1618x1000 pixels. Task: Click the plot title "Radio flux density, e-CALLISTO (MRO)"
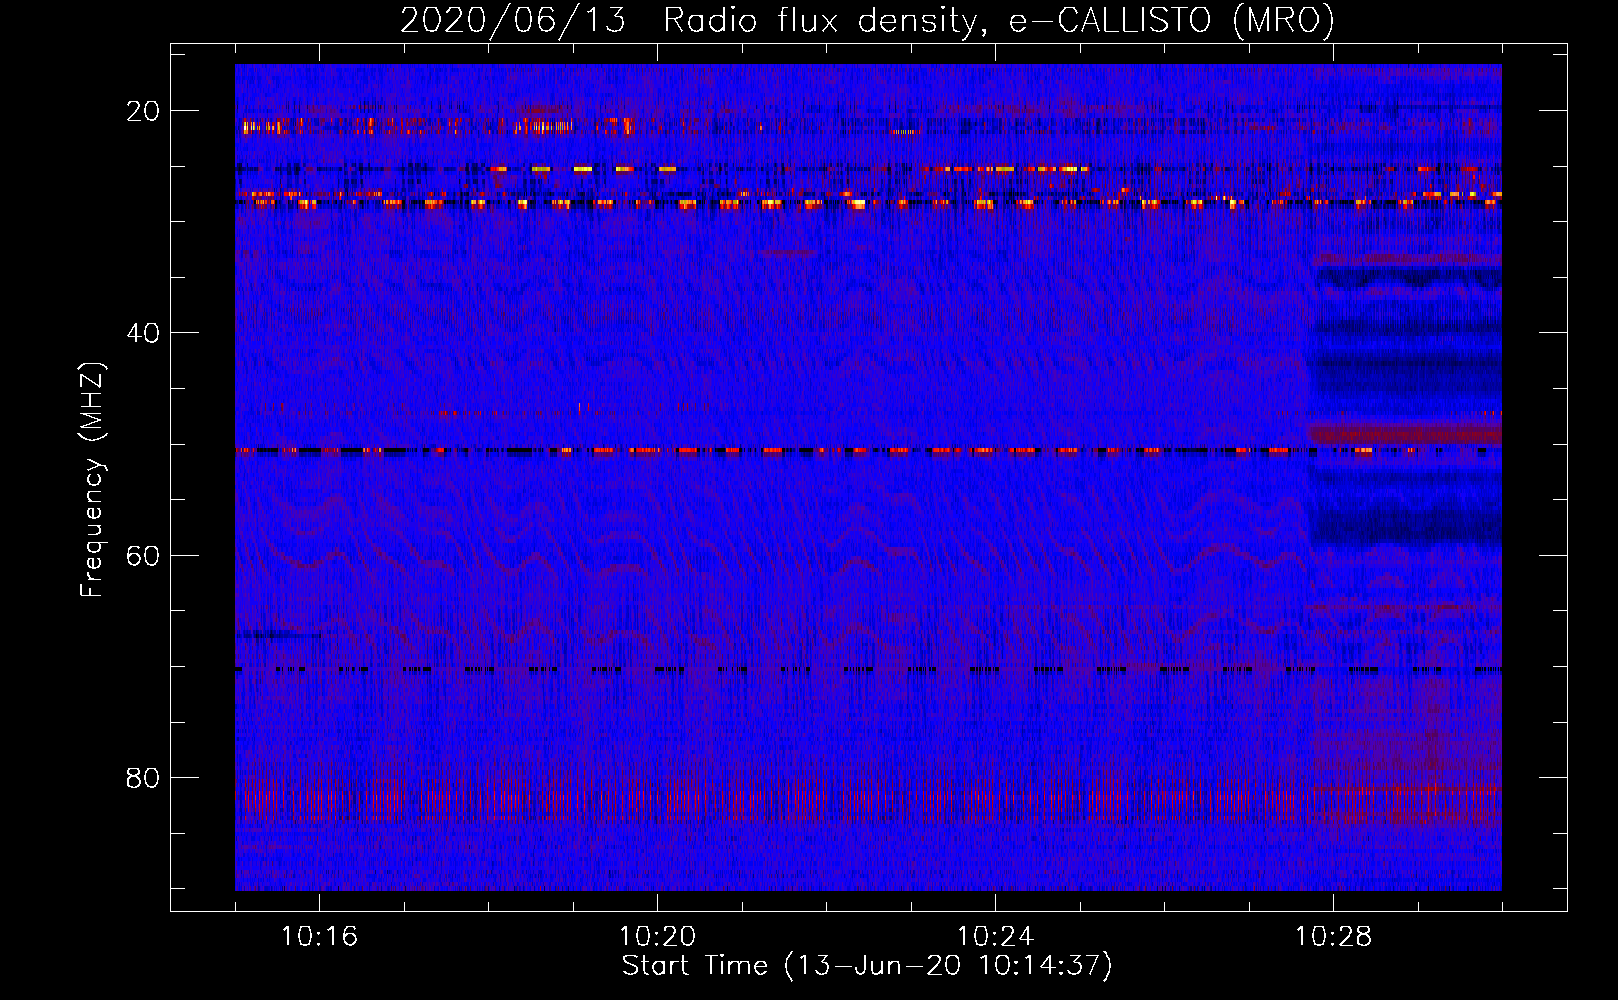tap(999, 21)
